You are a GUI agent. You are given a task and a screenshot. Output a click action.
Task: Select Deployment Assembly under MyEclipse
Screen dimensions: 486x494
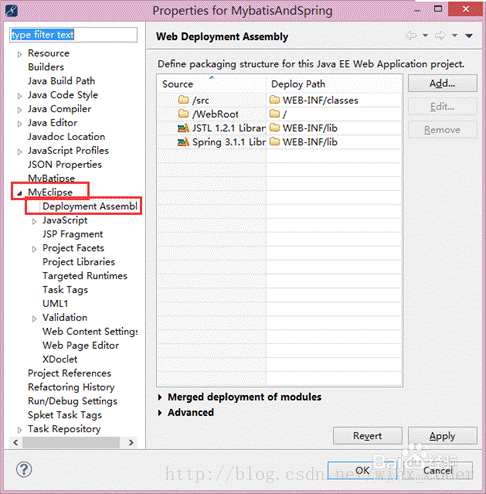[90, 206]
